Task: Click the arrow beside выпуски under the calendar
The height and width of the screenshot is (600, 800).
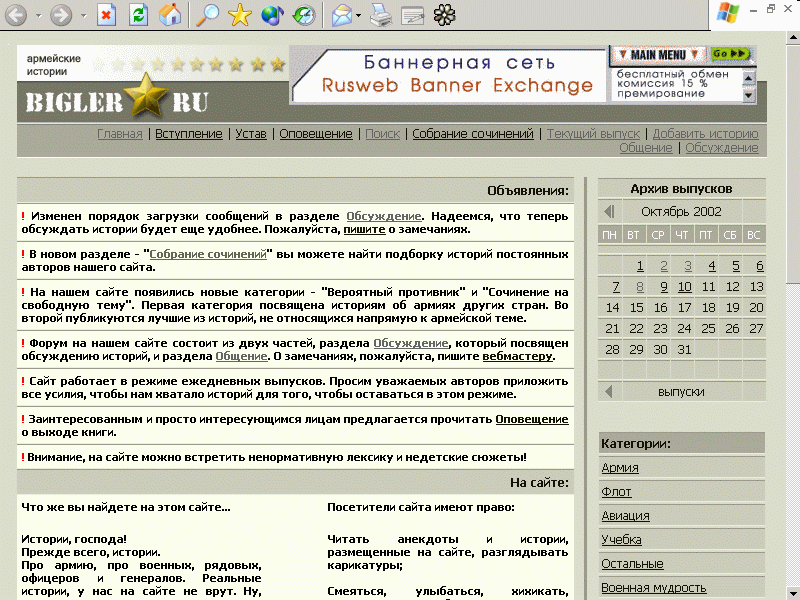Action: tap(608, 392)
